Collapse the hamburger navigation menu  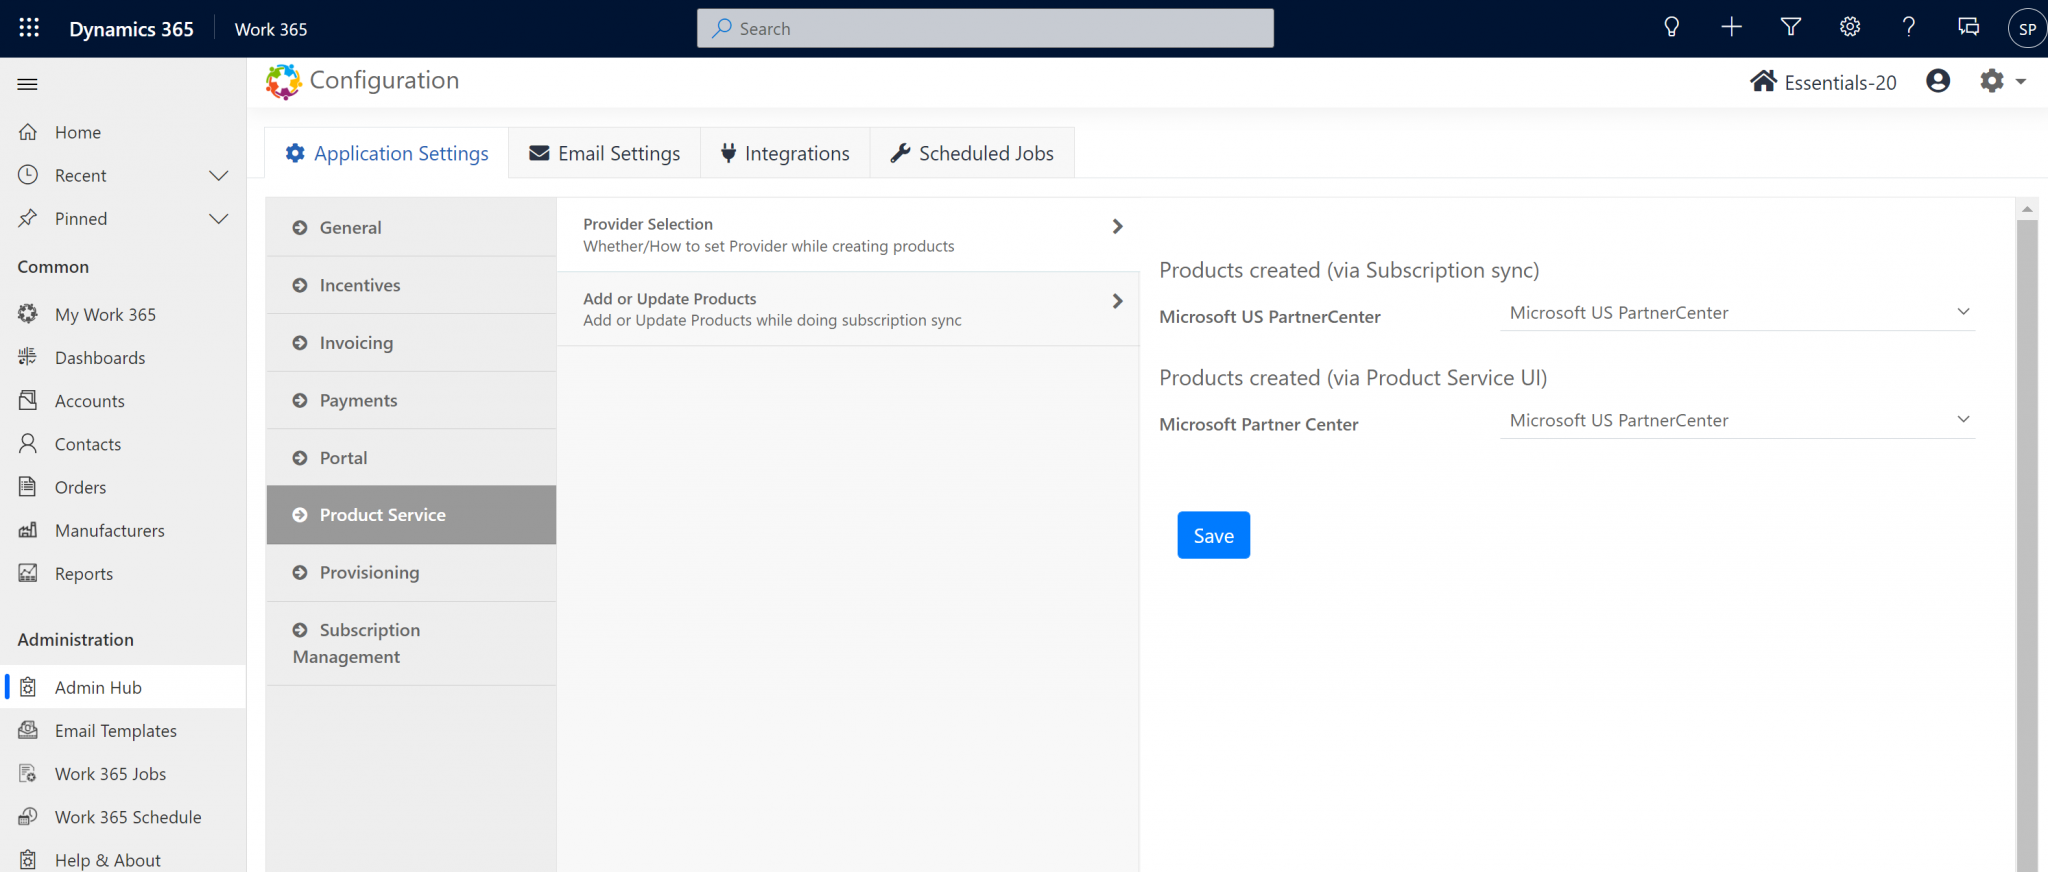pos(27,84)
